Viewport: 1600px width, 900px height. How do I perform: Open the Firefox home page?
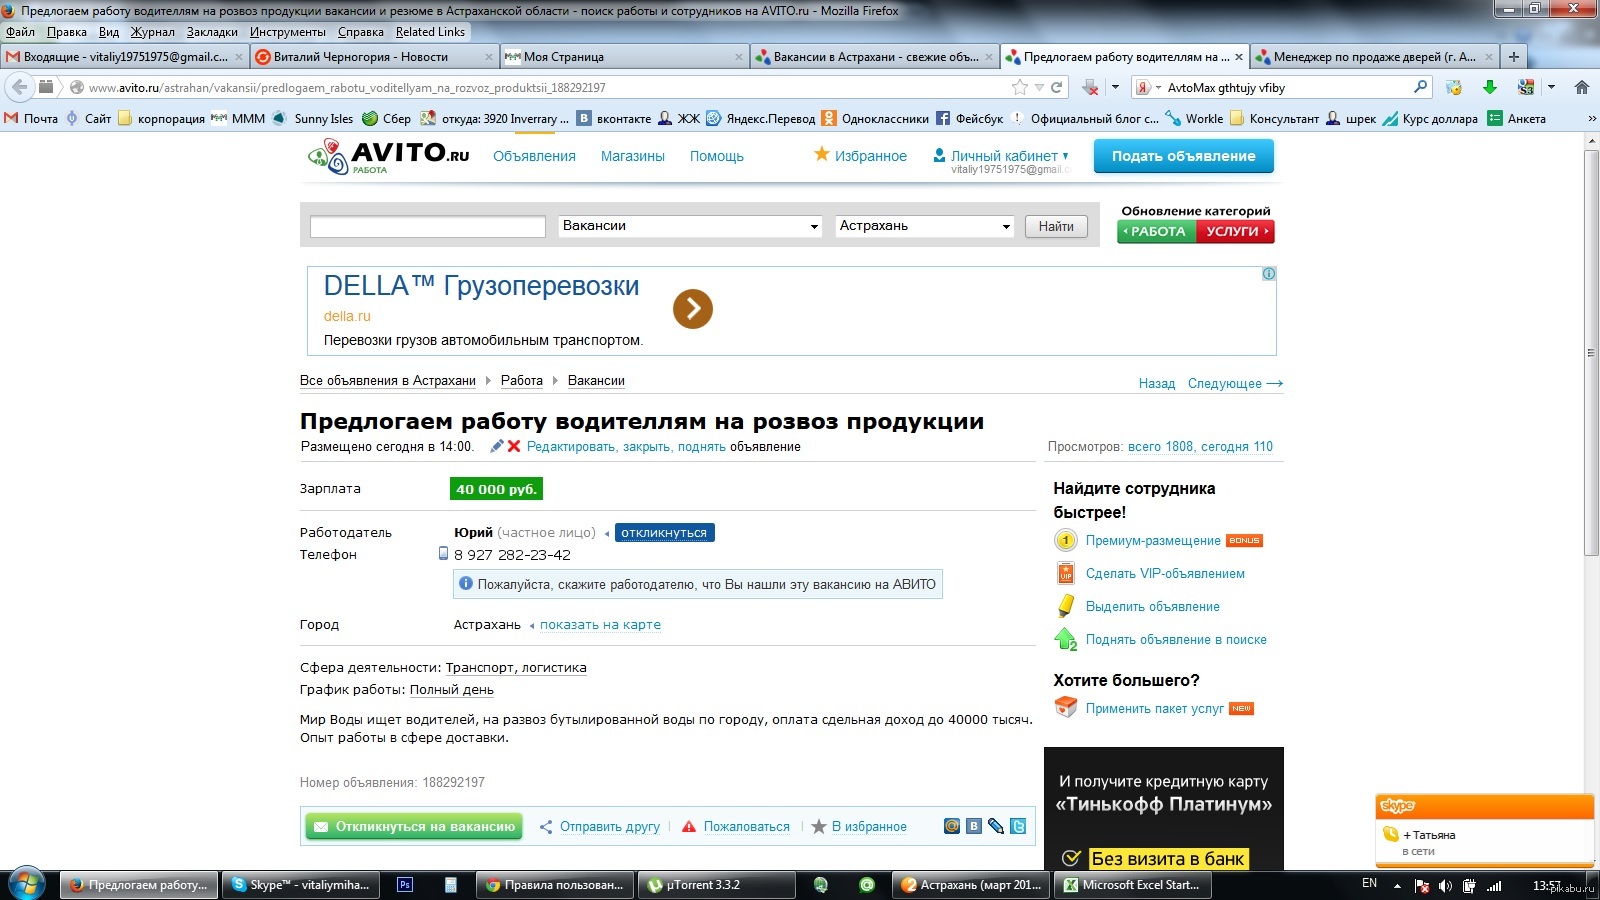(x=1581, y=87)
